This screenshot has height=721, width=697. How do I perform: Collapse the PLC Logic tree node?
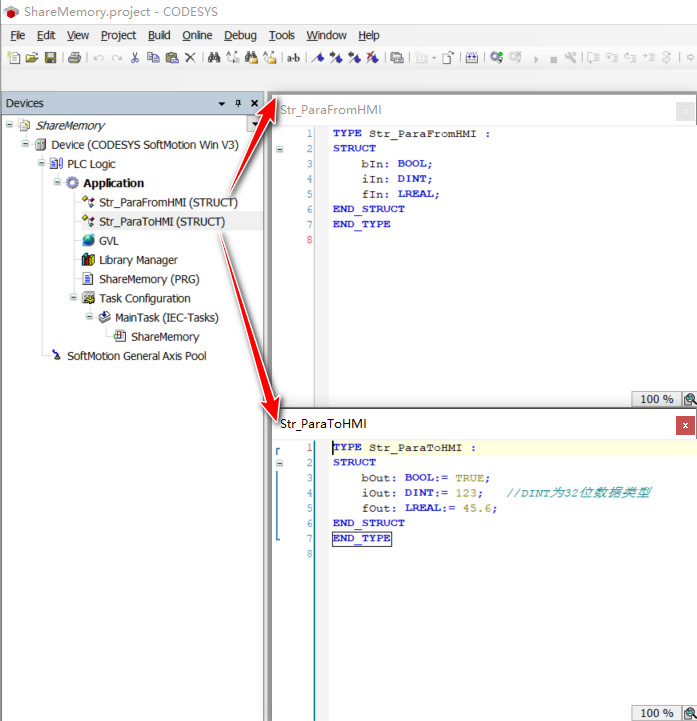[41, 163]
